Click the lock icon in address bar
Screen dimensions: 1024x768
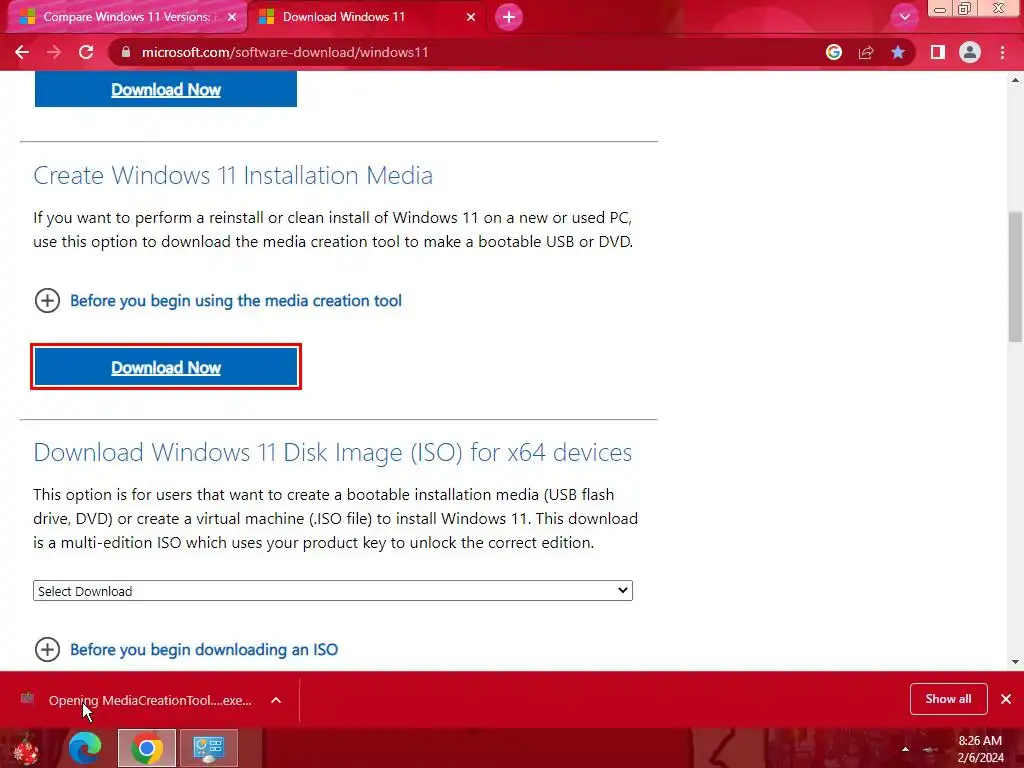click(x=127, y=52)
